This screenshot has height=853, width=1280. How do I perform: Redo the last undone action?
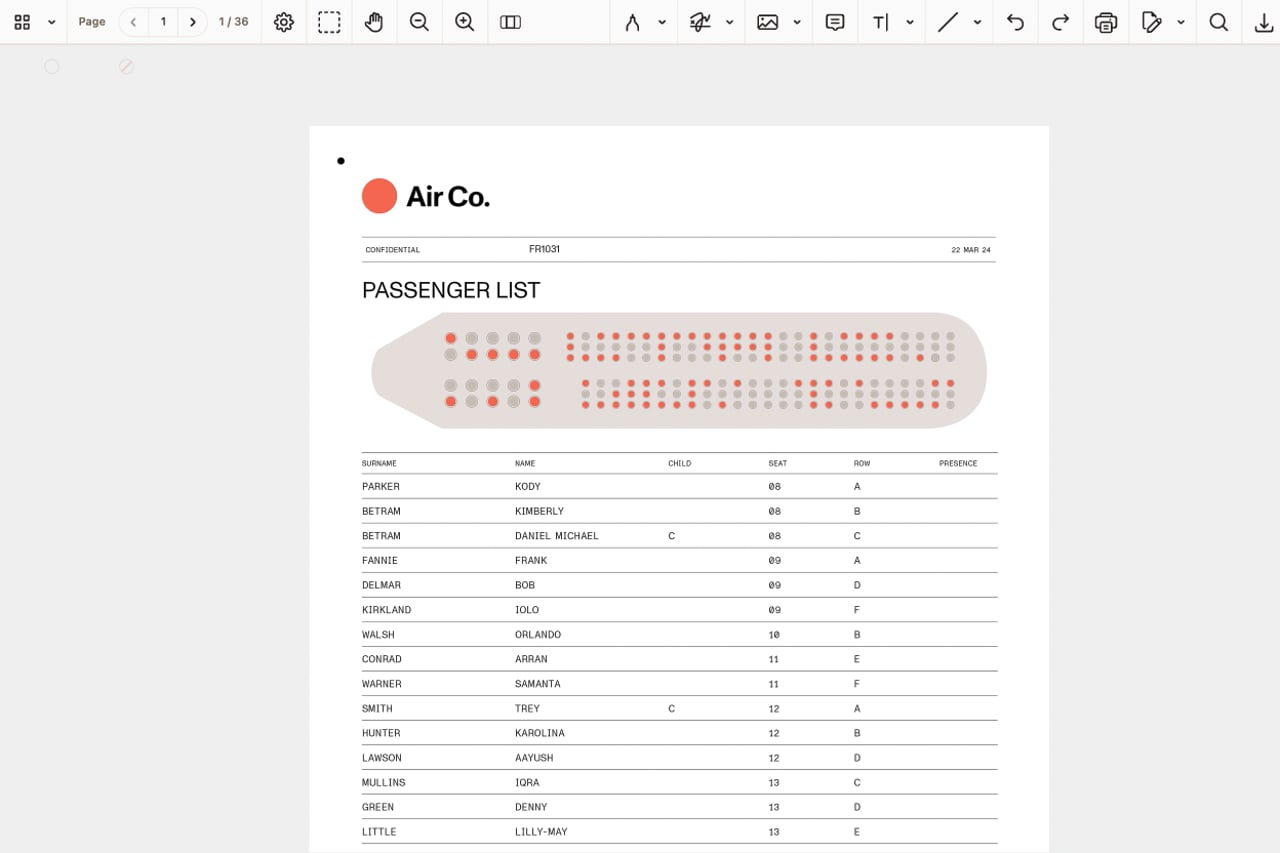(x=1060, y=22)
